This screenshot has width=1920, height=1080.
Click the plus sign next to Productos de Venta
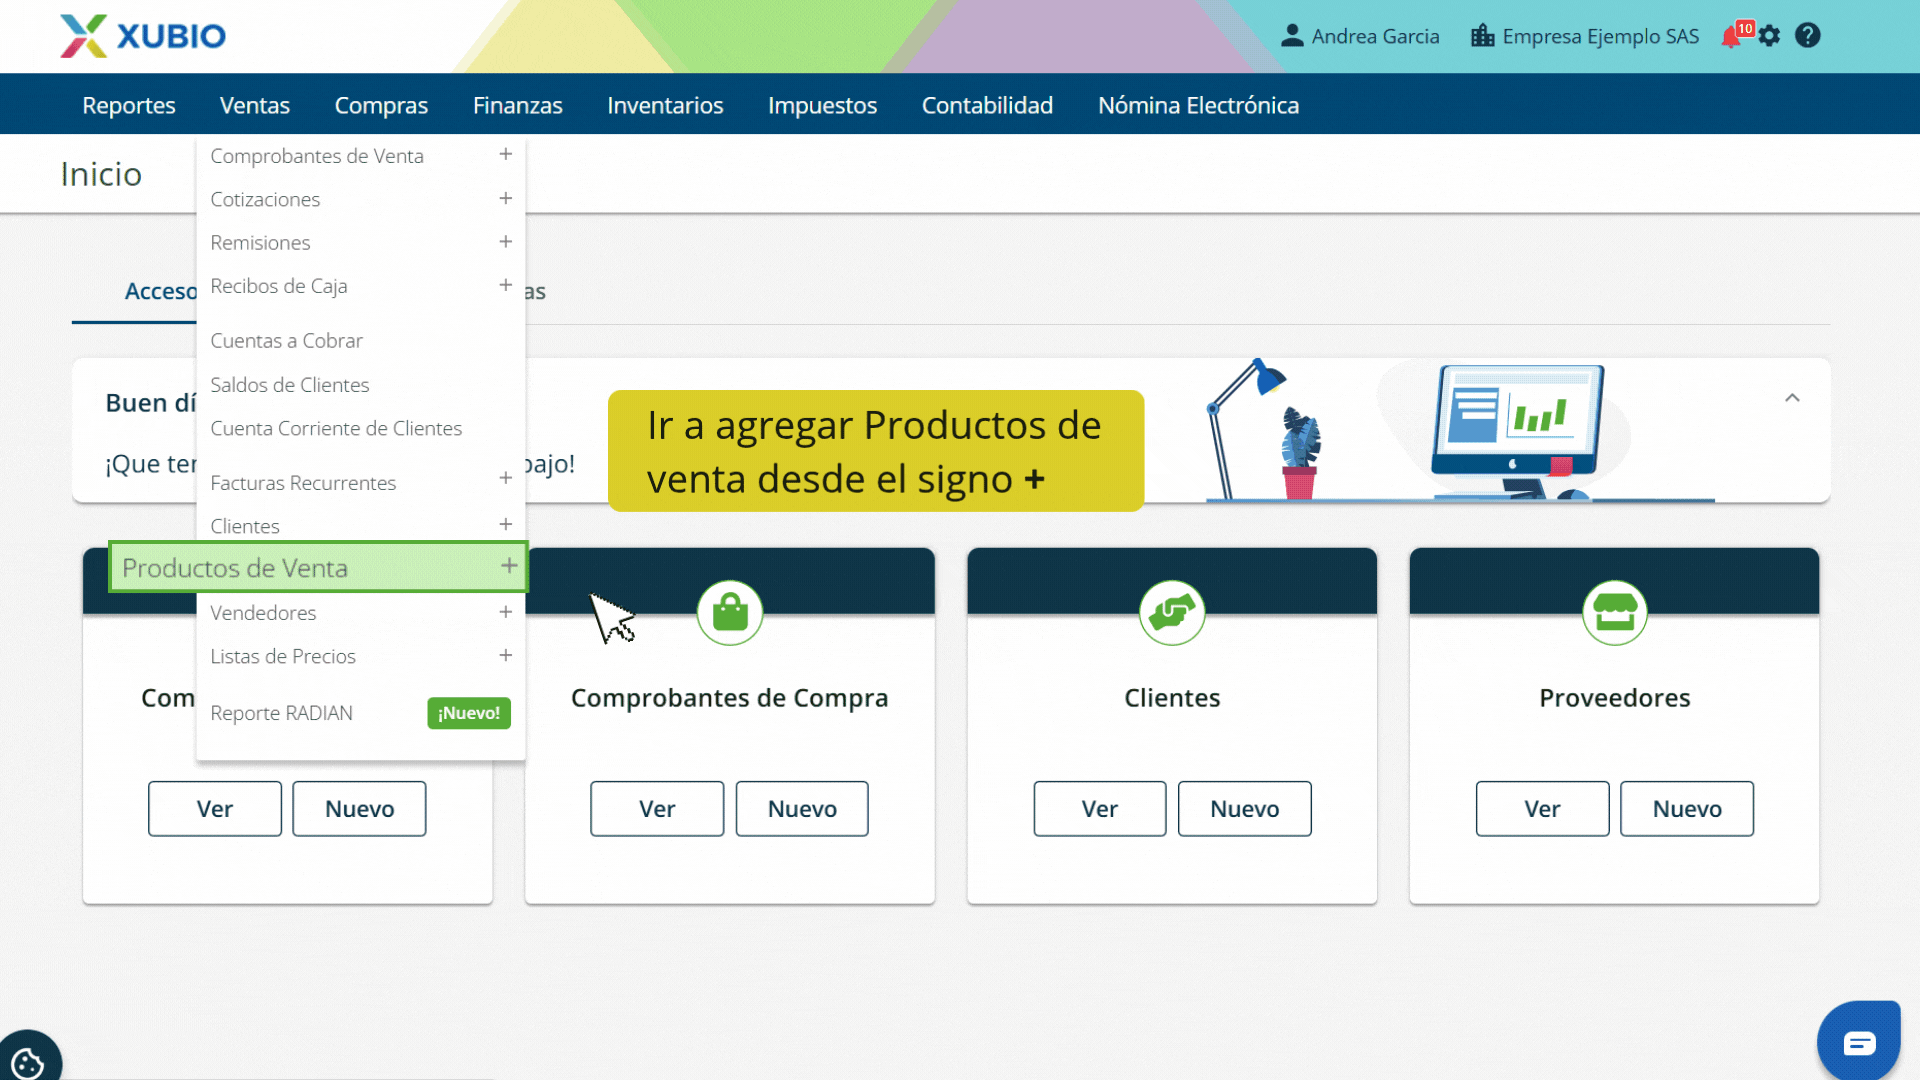pos(509,566)
